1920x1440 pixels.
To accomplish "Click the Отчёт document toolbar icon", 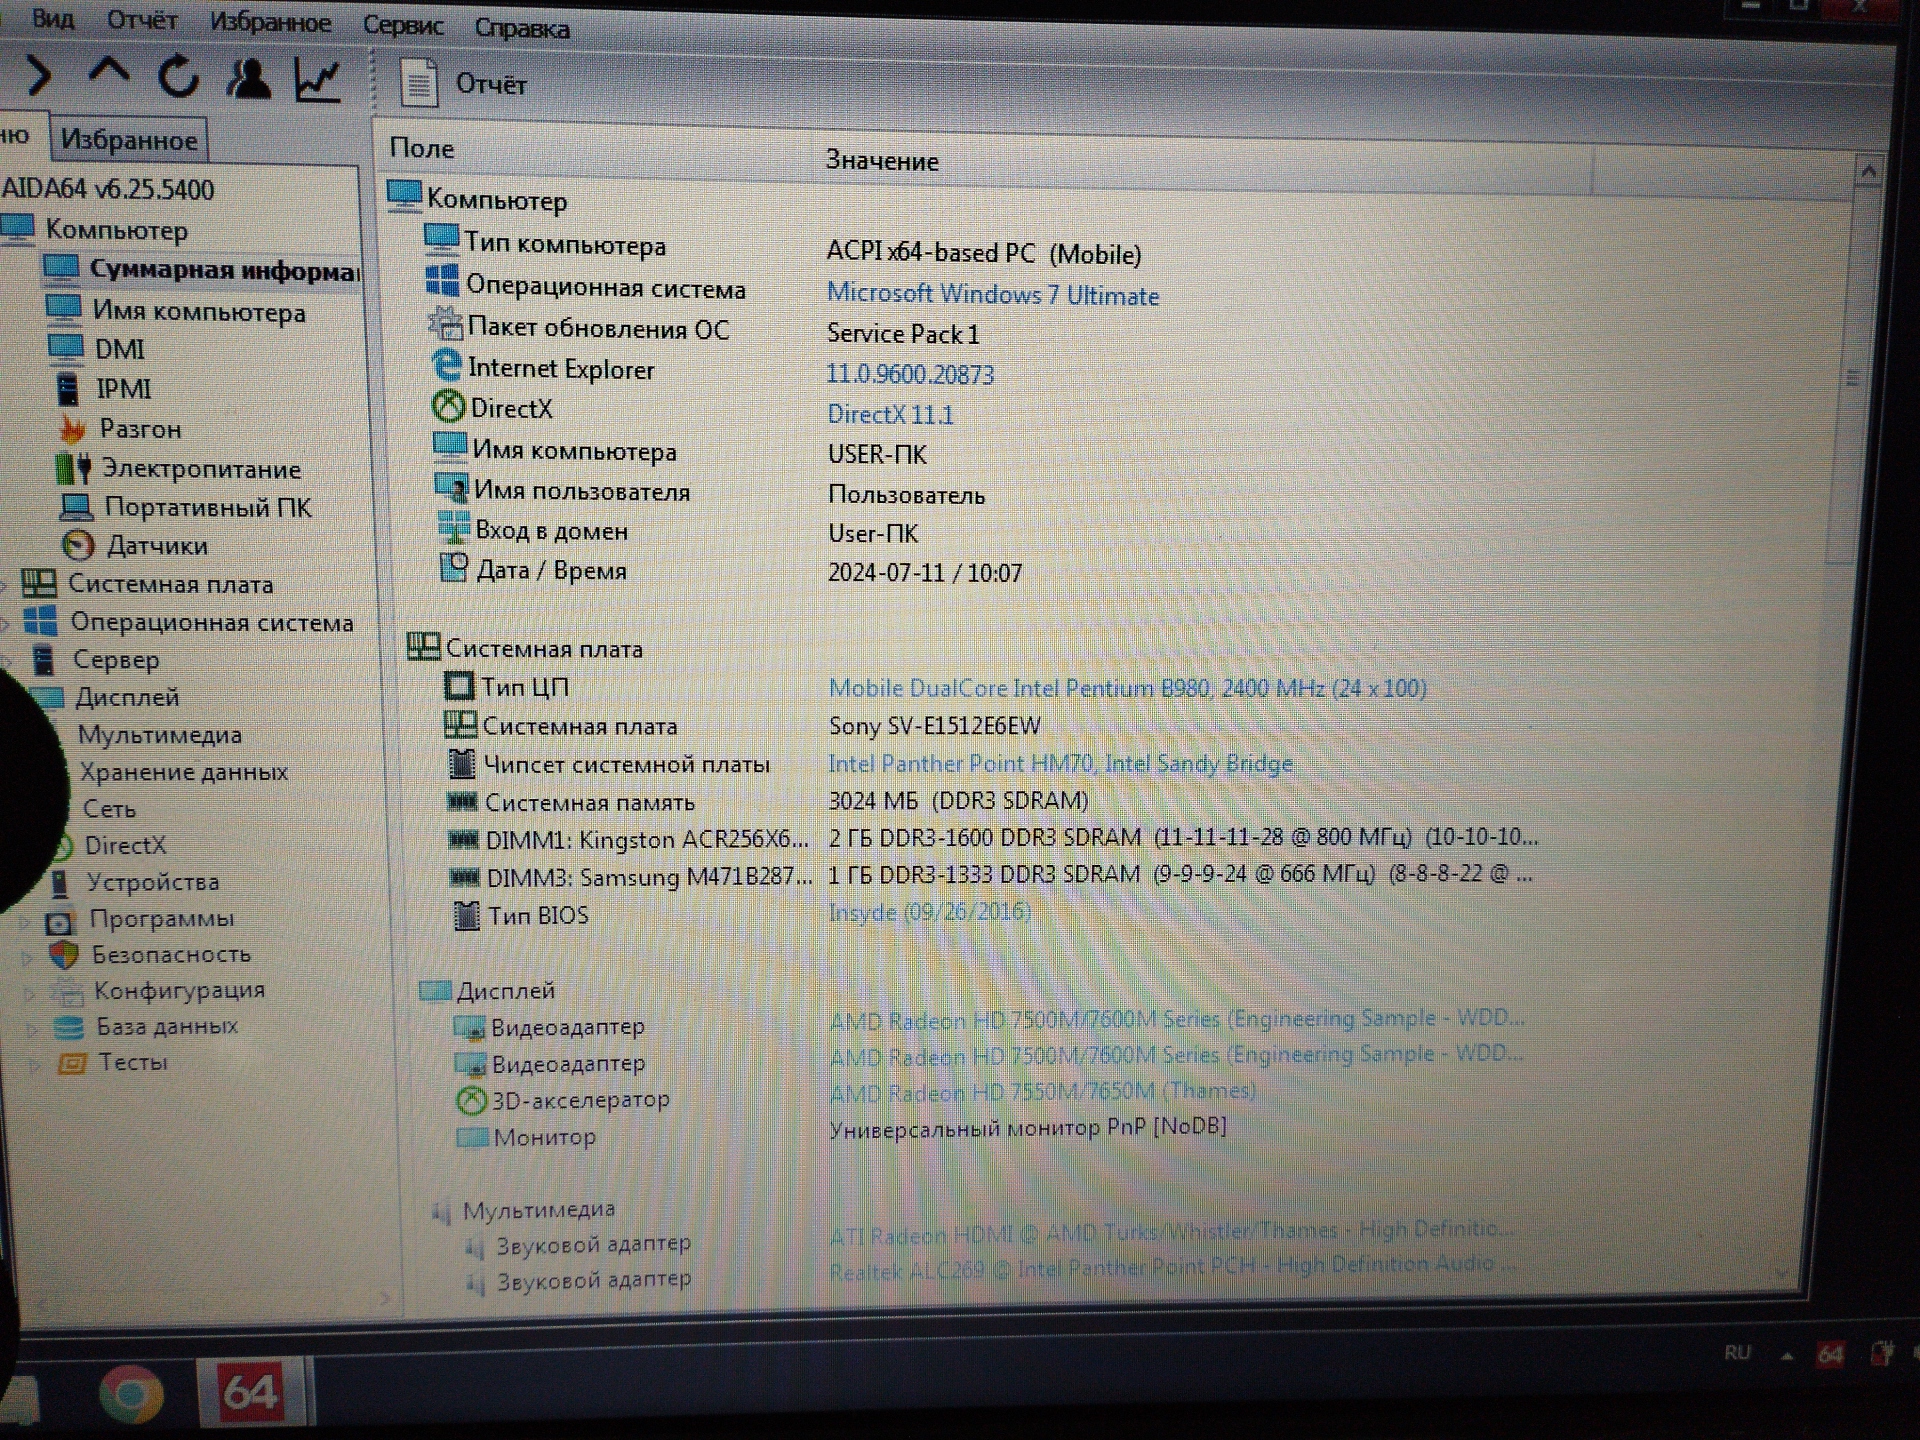I will [419, 83].
